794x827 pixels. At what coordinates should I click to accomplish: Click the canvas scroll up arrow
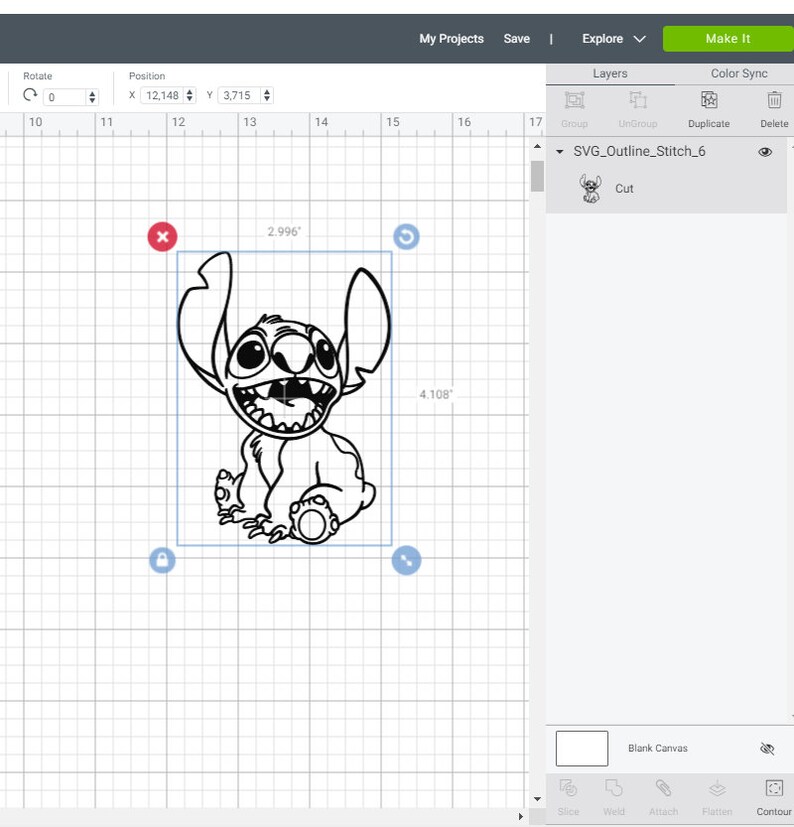537,146
